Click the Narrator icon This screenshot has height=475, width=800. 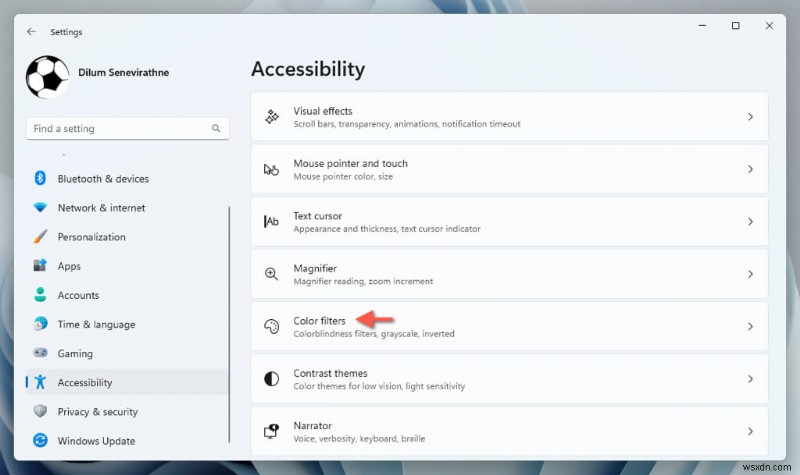271,431
